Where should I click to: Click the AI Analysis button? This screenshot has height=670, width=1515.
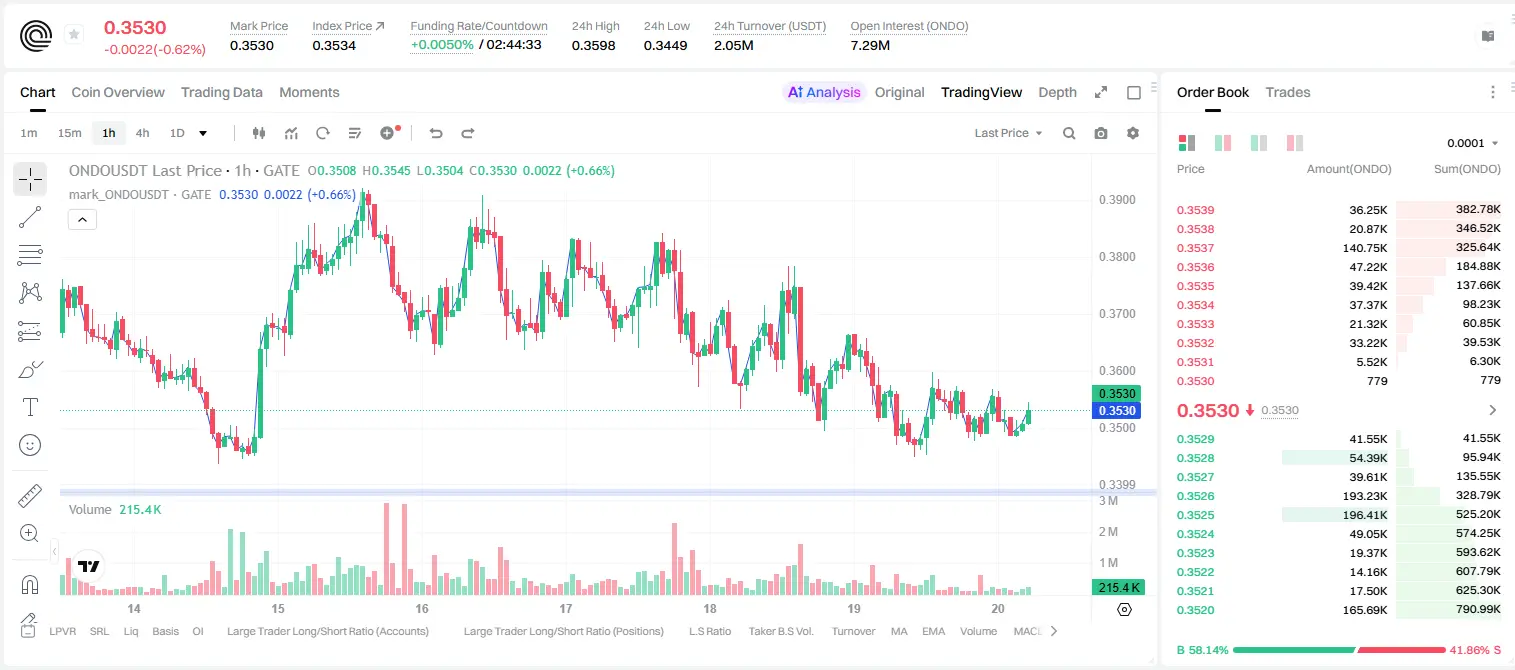[x=824, y=92]
